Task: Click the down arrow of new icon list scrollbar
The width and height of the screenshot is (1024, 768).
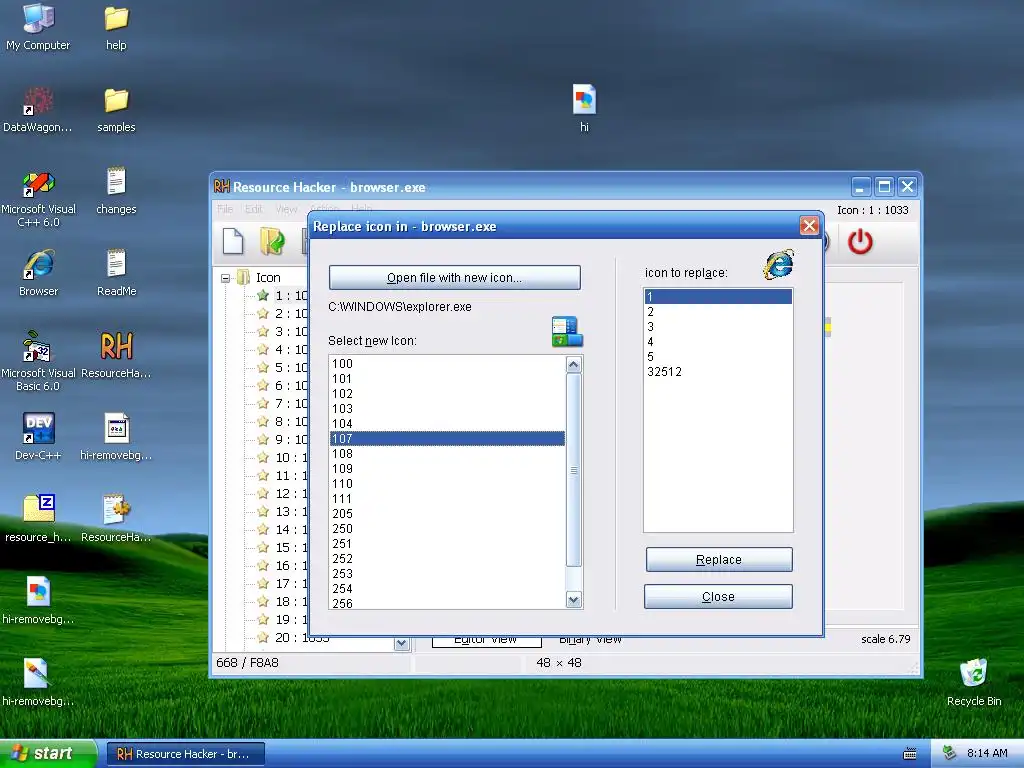Action: [x=573, y=600]
